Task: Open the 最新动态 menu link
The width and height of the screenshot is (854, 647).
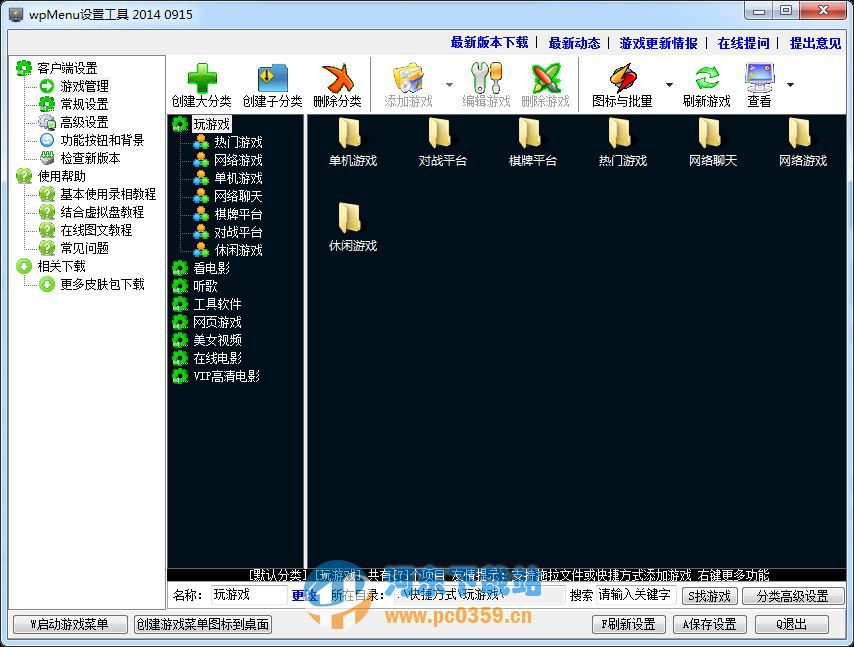Action: point(575,43)
